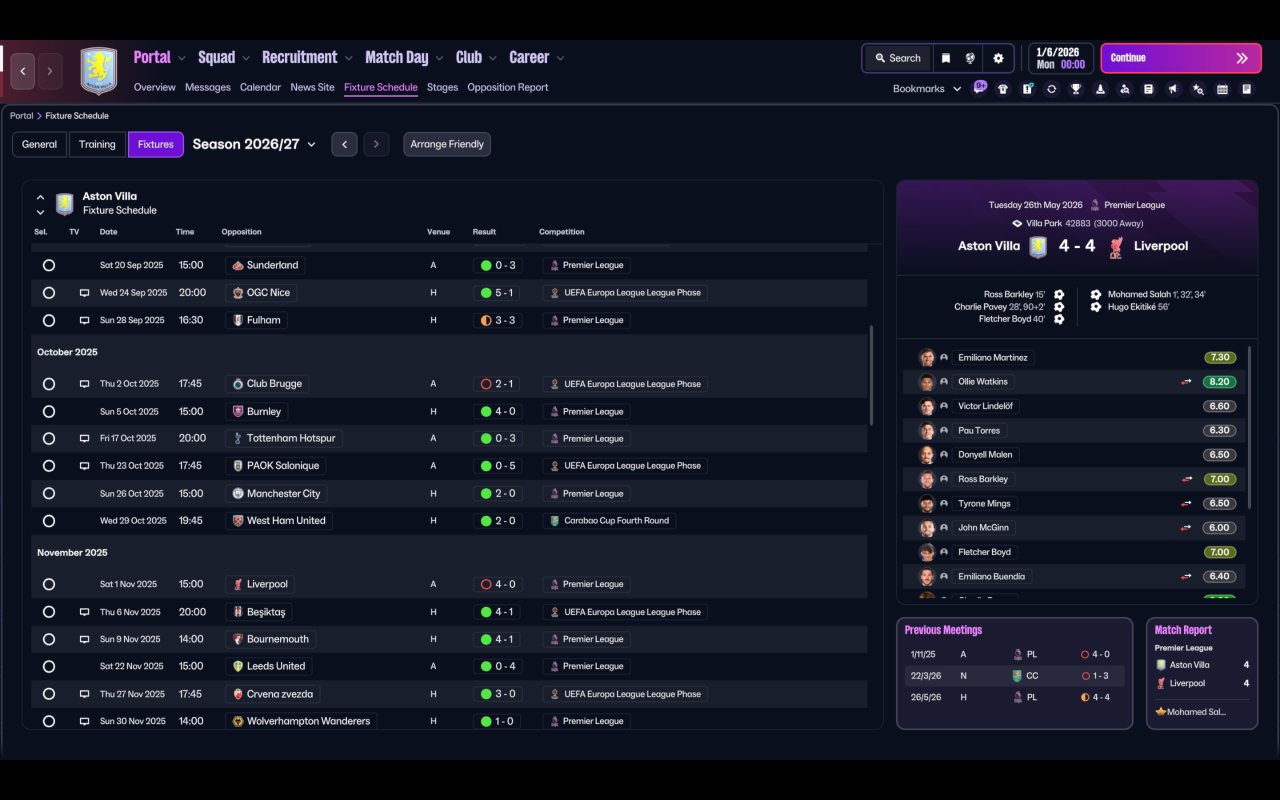Screen dimensions: 1280x800
Task: Select the Tottenham Hotspur fixture radio button
Action: coord(49,439)
